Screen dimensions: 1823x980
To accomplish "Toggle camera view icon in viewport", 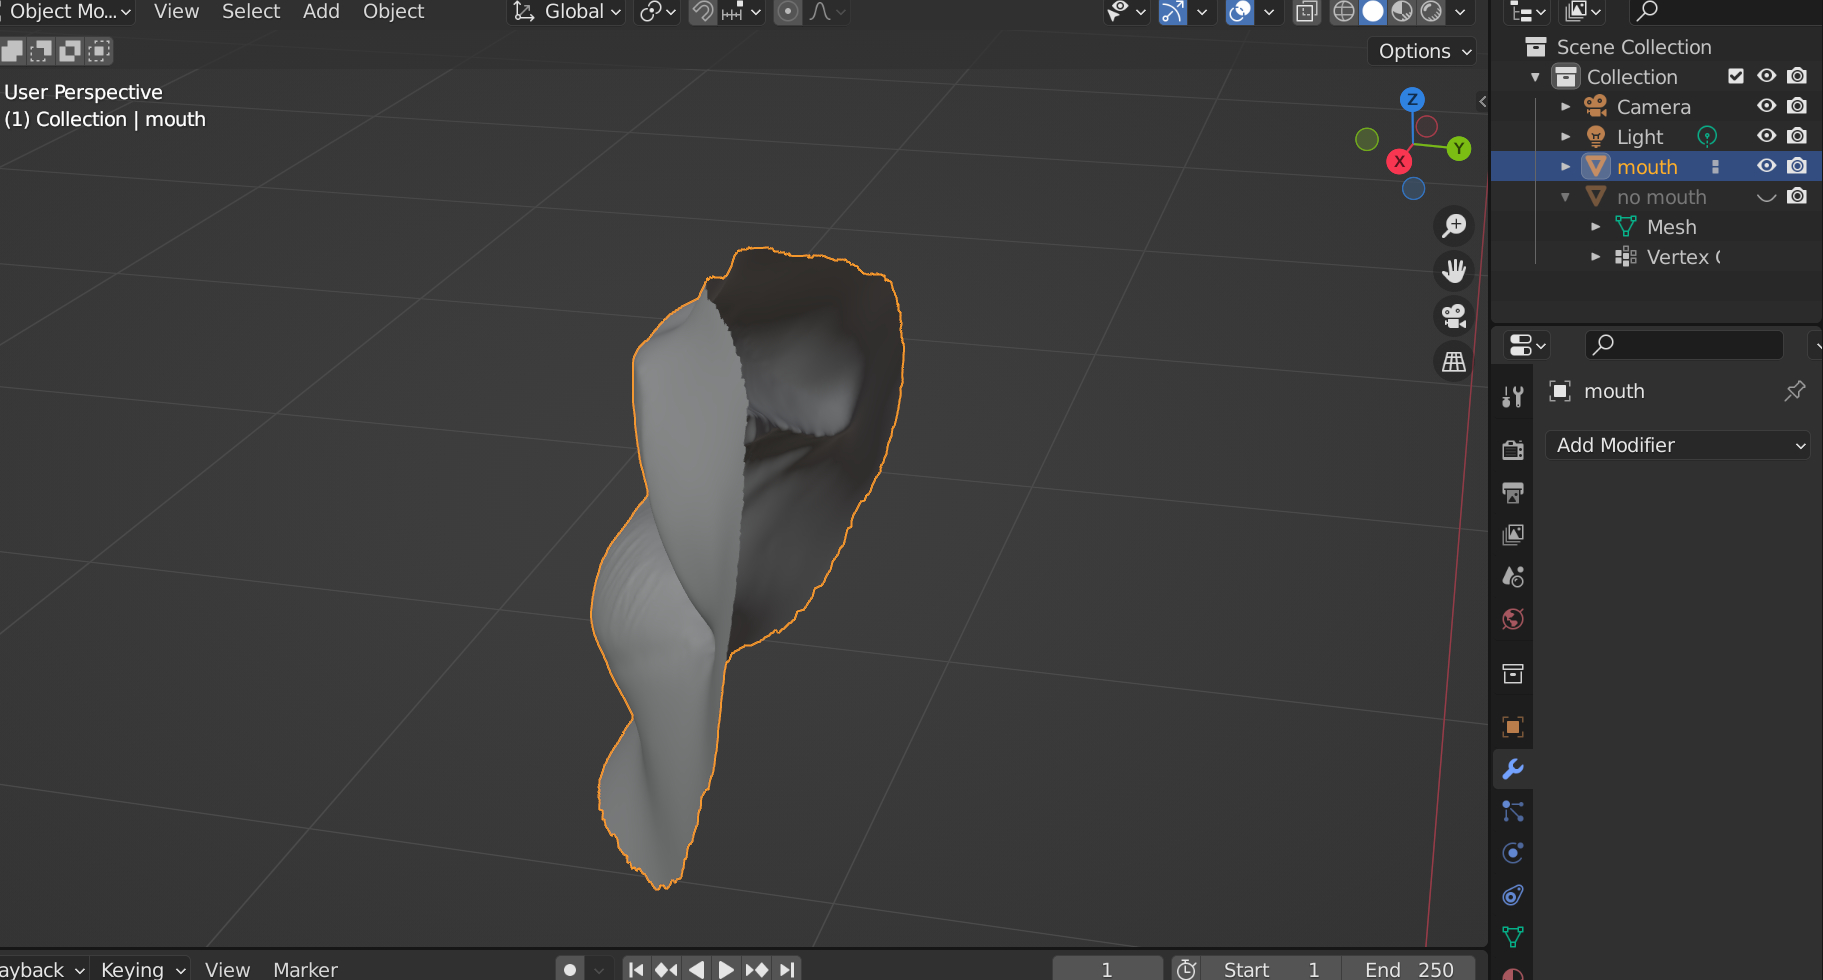I will pyautogui.click(x=1454, y=316).
